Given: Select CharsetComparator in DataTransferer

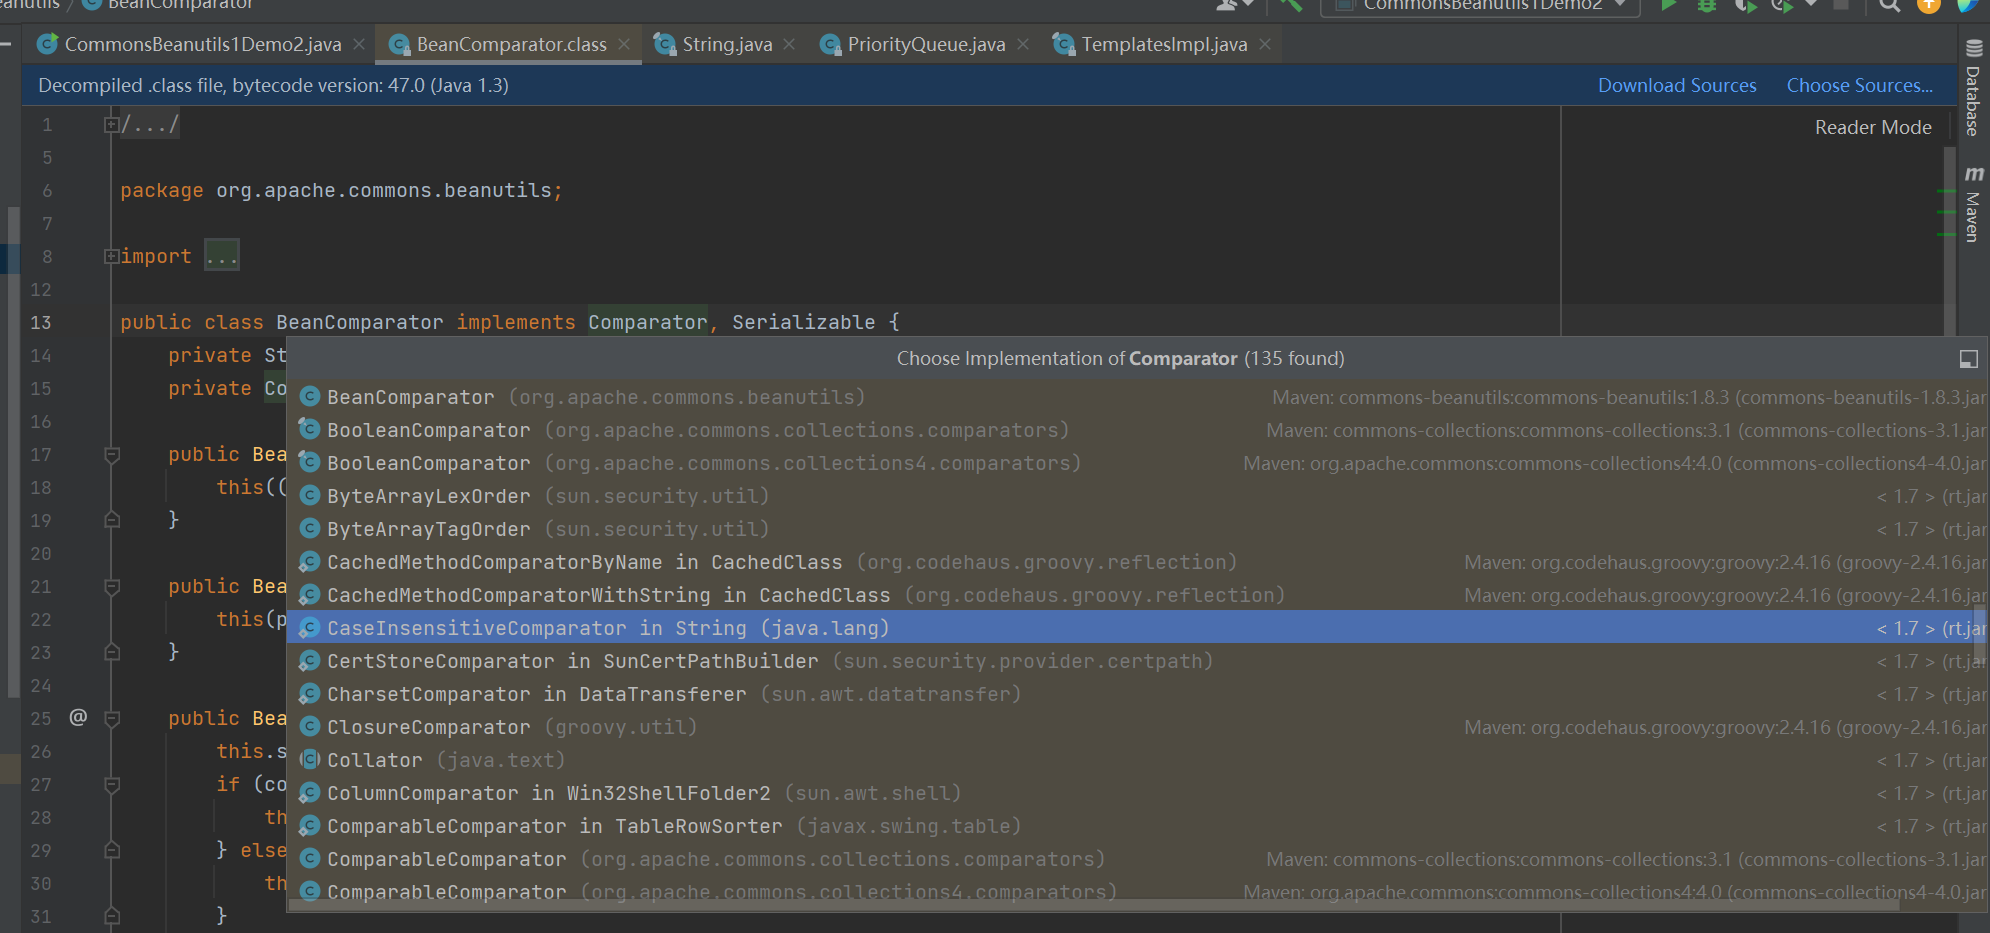Looking at the screenshot, I should pos(1137,694).
